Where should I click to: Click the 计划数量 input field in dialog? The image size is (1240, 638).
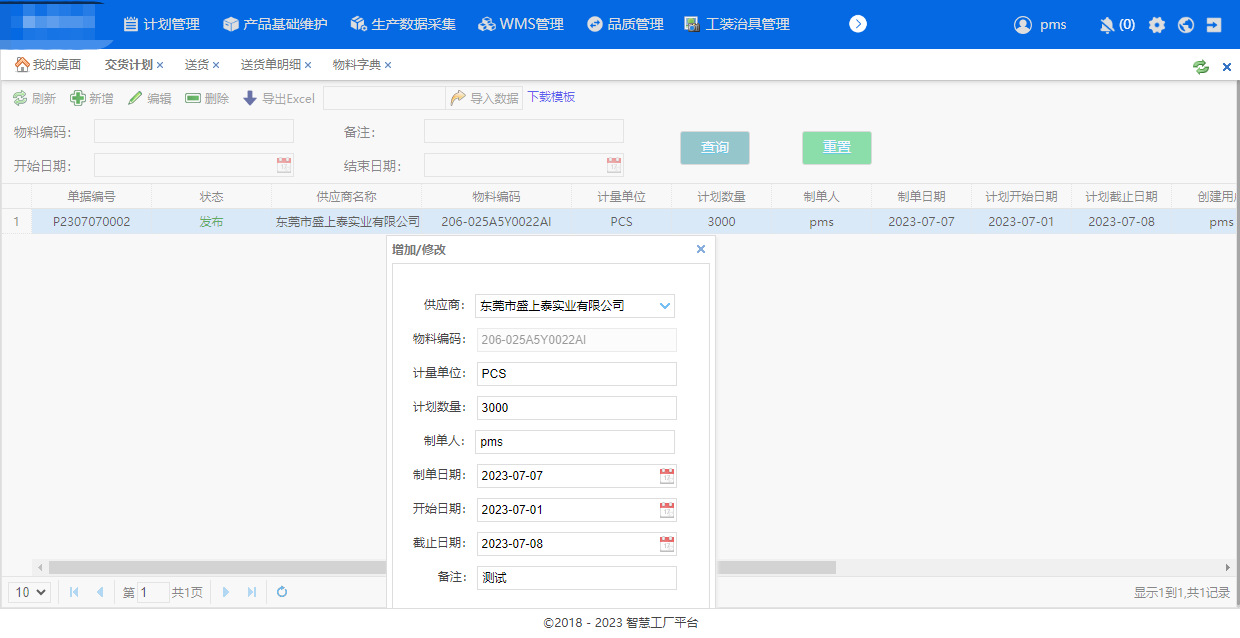pyautogui.click(x=576, y=408)
